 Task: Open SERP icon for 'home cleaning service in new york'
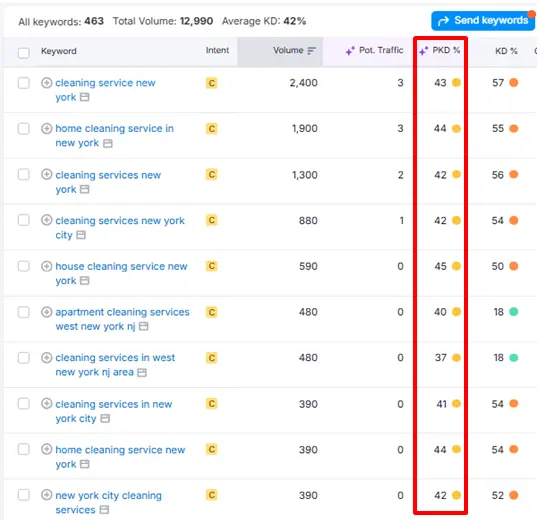108,143
